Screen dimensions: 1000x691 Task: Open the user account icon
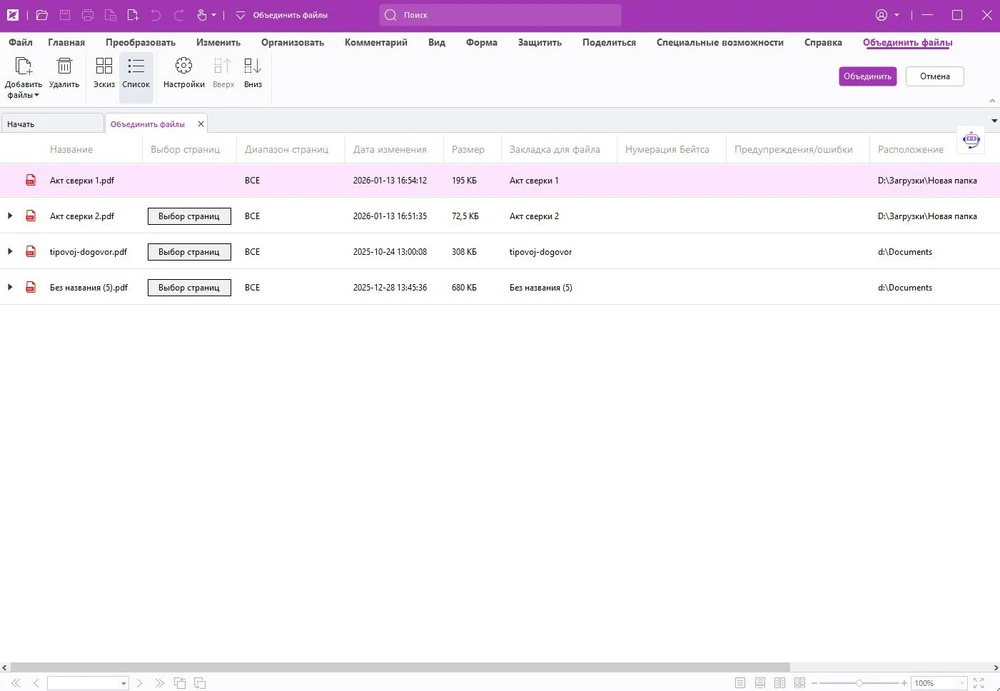881,15
